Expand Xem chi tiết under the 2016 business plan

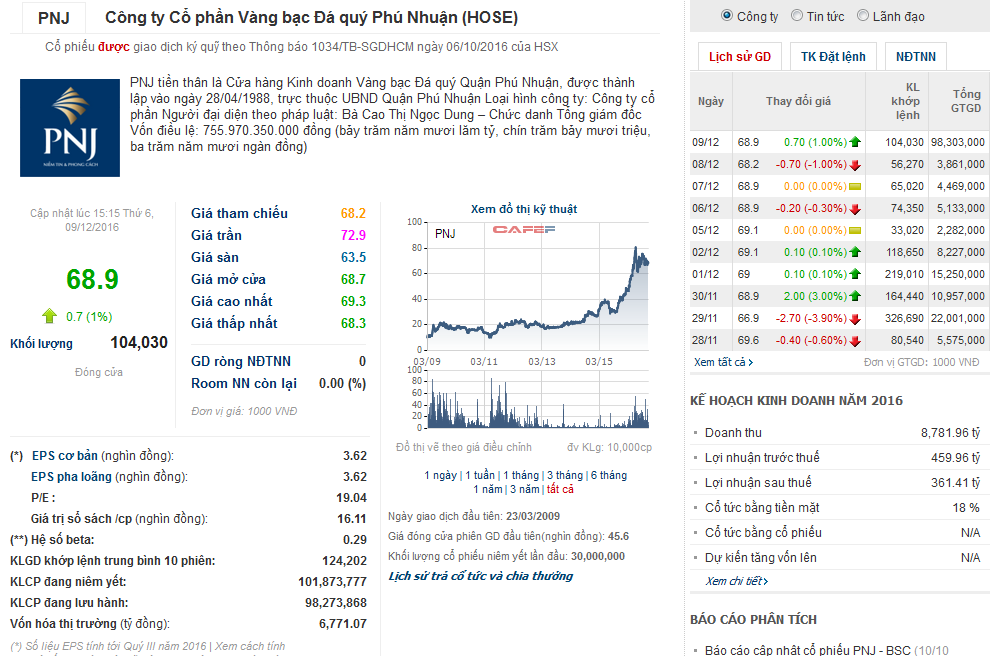pyautogui.click(x=737, y=581)
